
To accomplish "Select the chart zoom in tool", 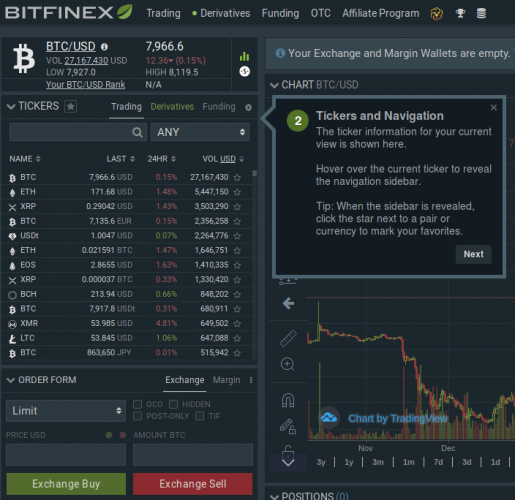I will click(x=287, y=364).
